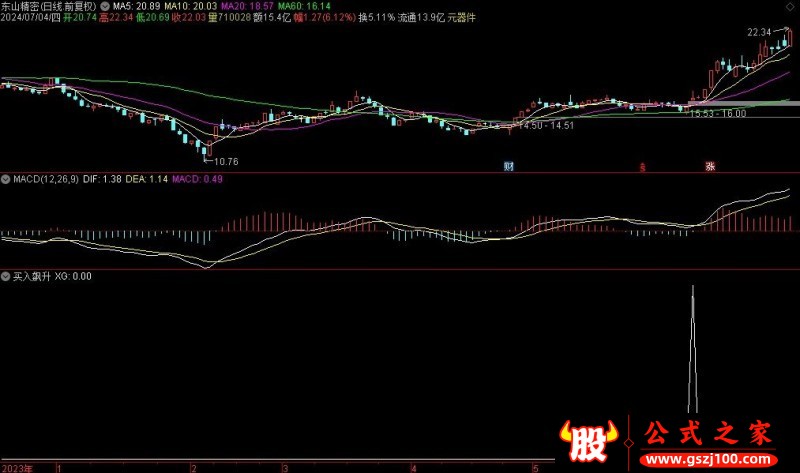This screenshot has width=800, height=473.
Task: Click the float shares 流通13.9亿
Action: click(421, 17)
